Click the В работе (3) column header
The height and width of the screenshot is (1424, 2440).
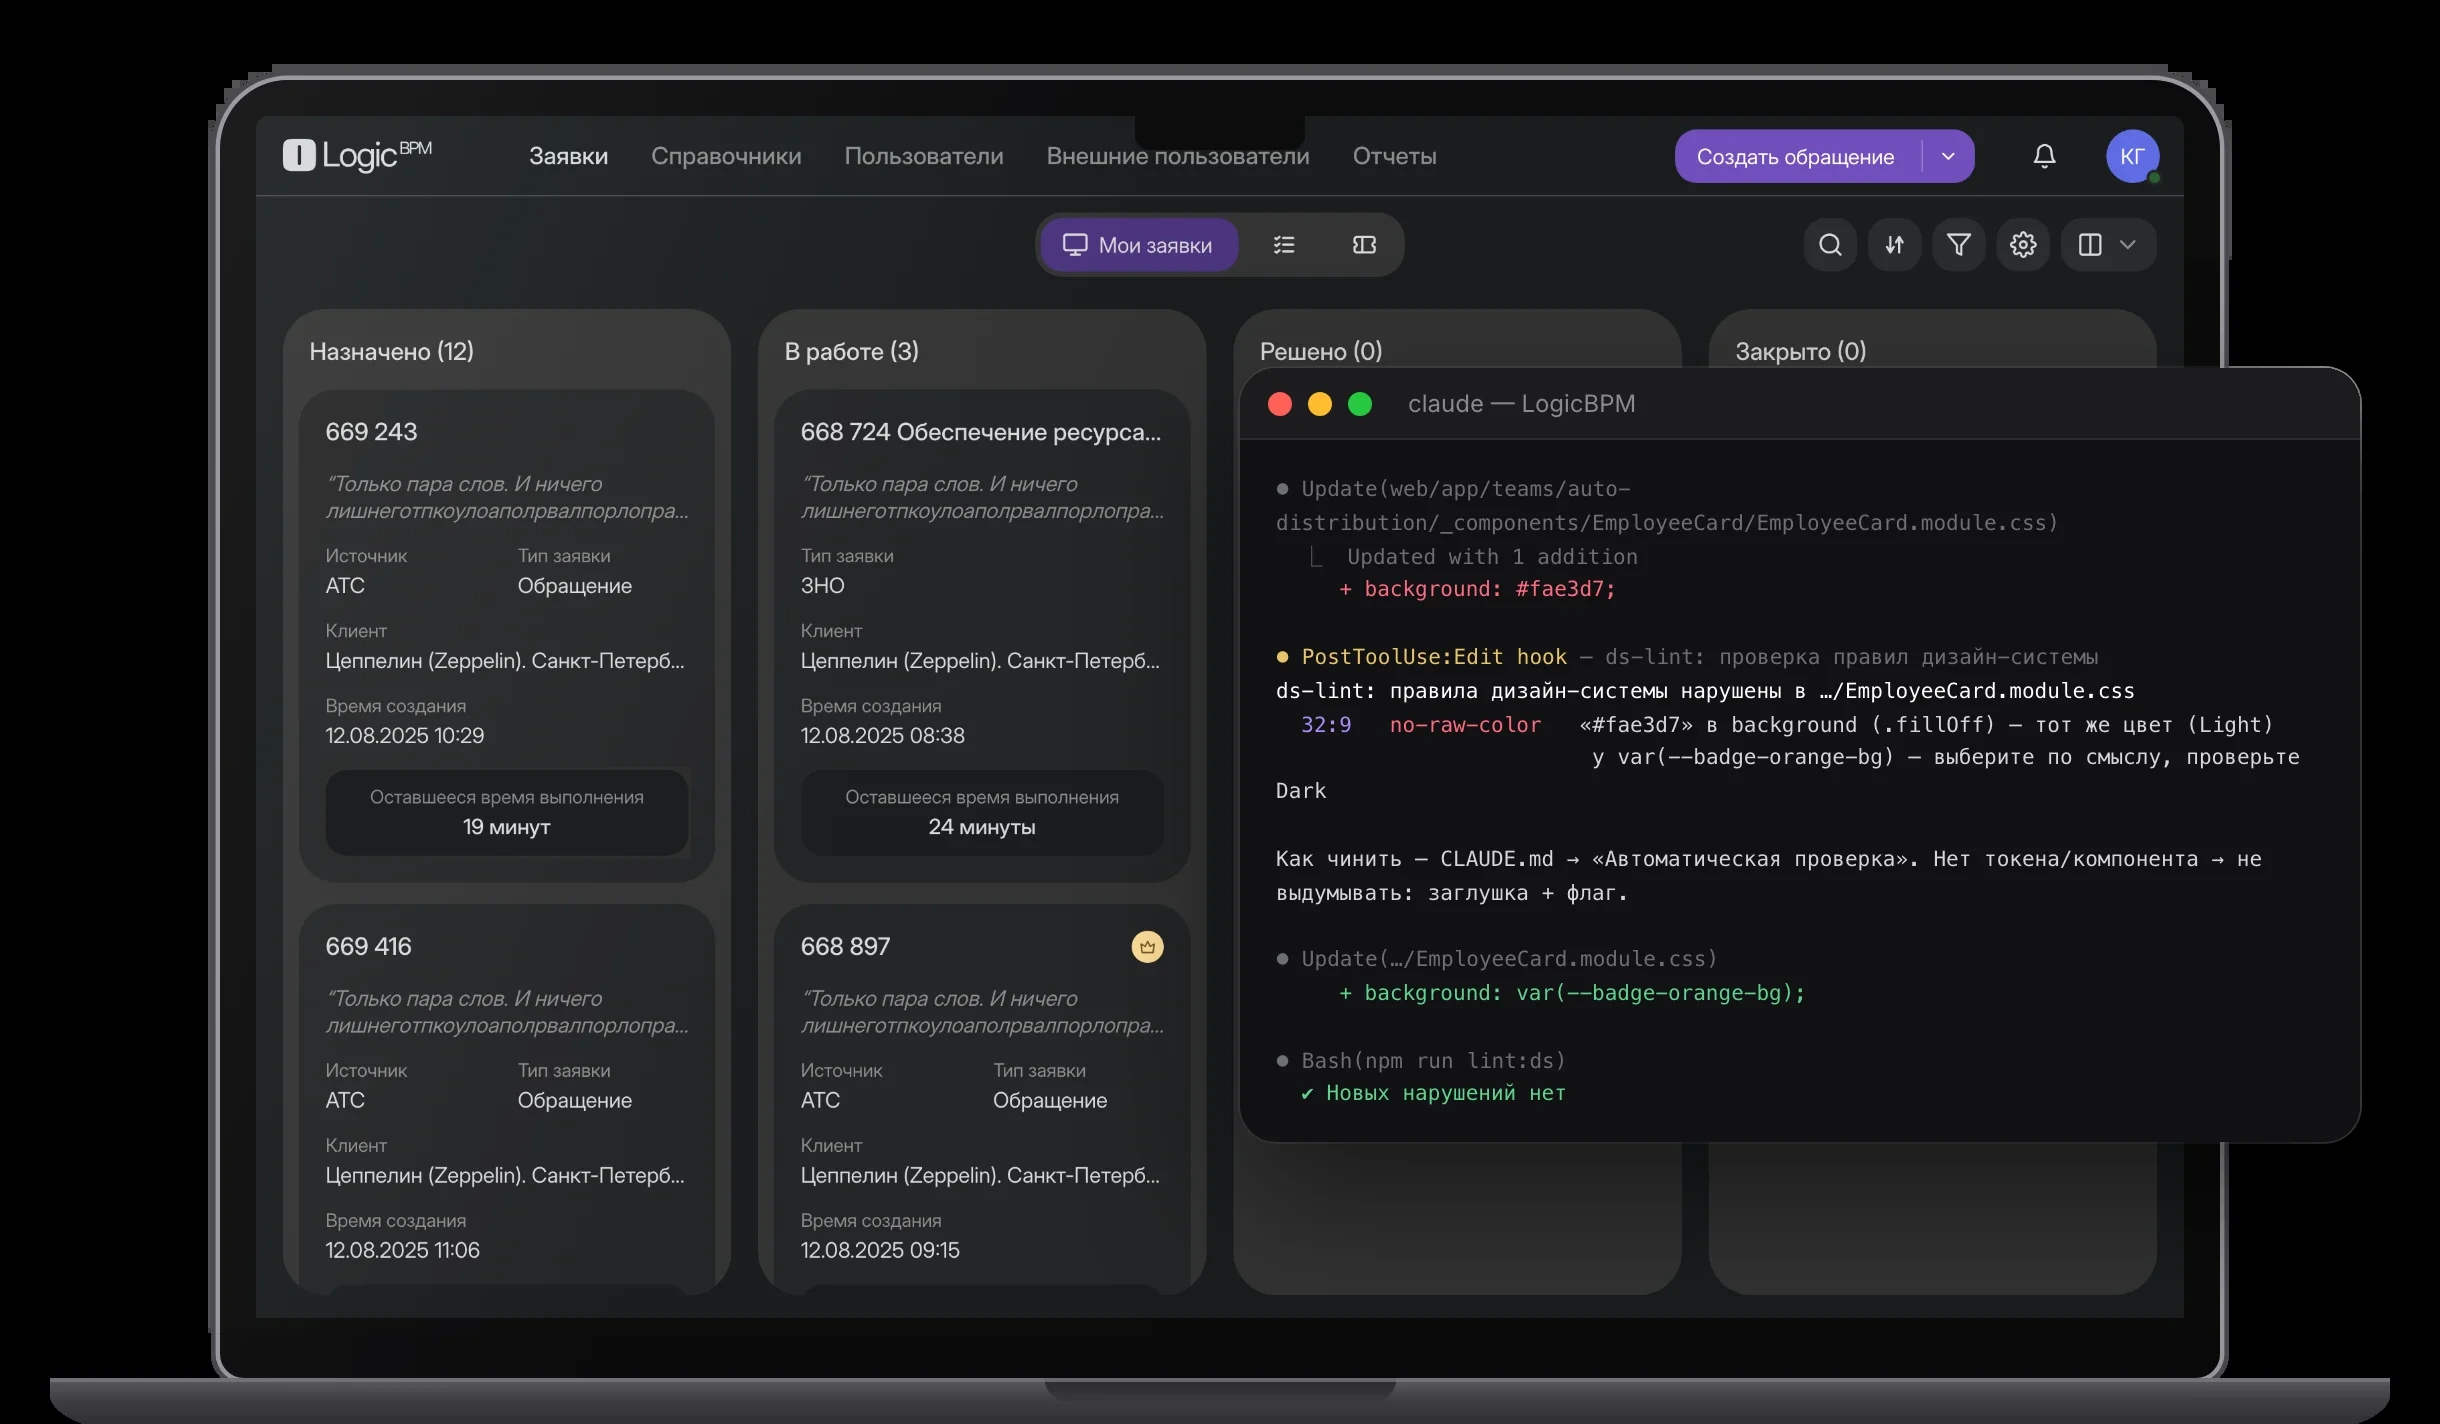click(851, 351)
